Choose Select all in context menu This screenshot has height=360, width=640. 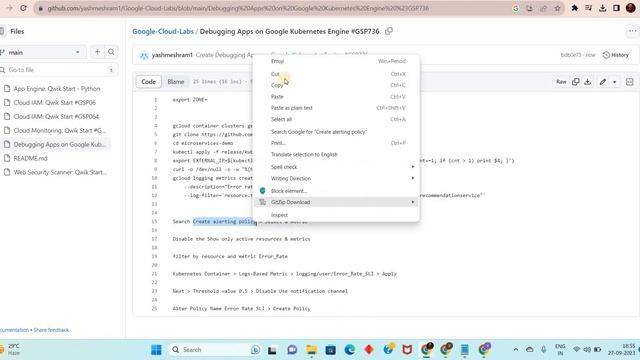click(337, 119)
